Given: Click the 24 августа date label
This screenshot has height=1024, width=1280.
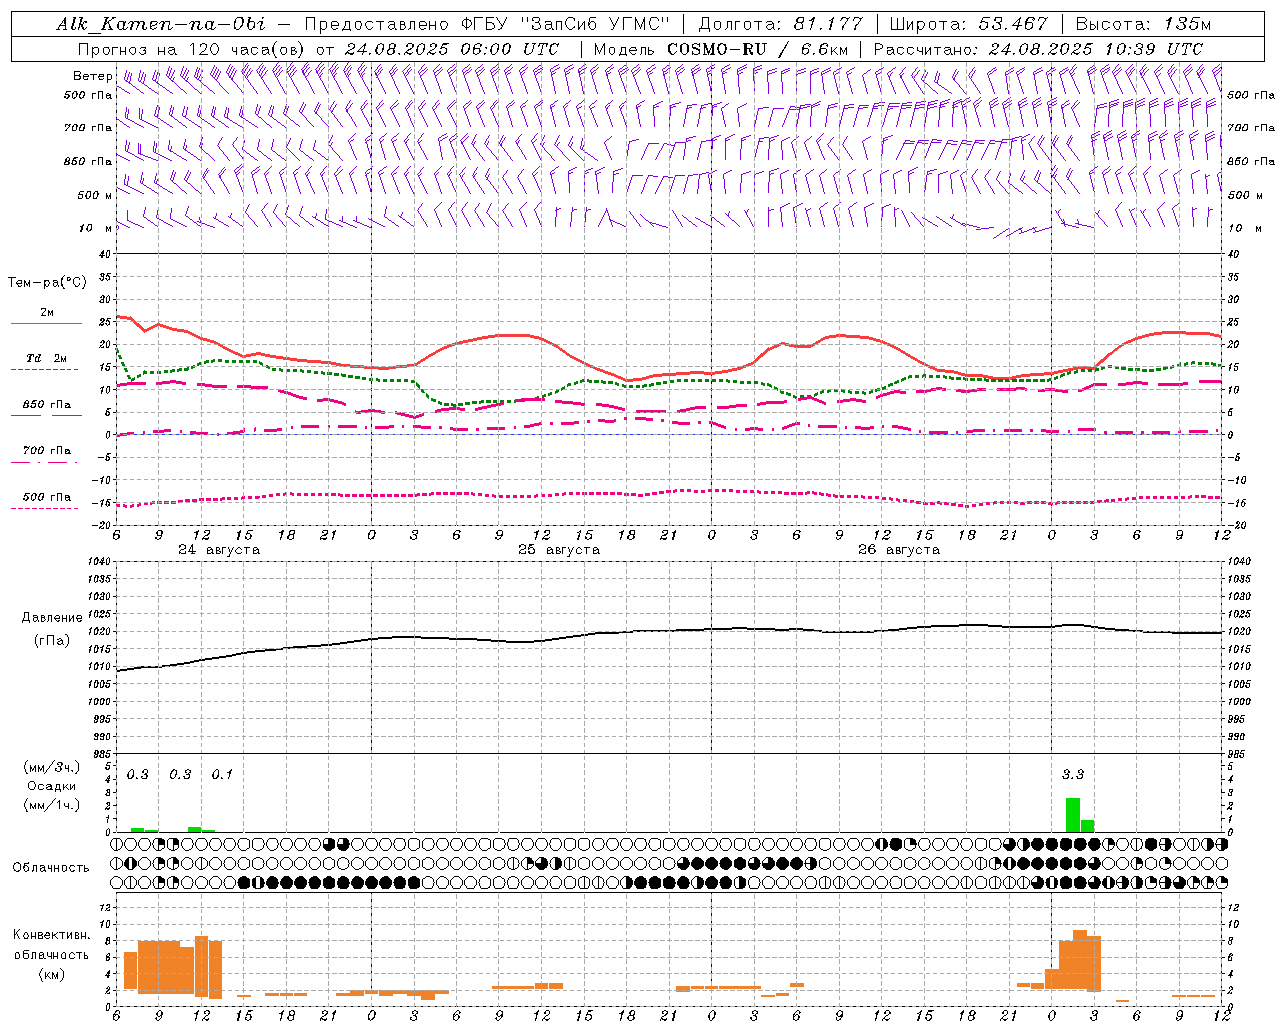Looking at the screenshot, I should (x=218, y=550).
